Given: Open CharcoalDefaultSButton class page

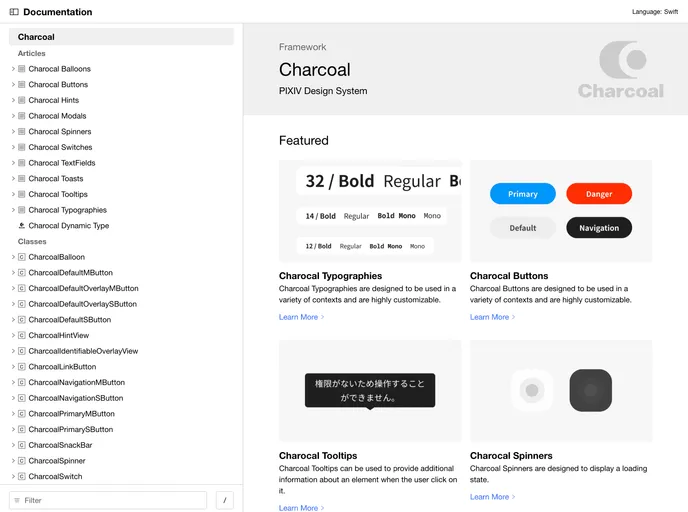Looking at the screenshot, I should pyautogui.click(x=70, y=320).
